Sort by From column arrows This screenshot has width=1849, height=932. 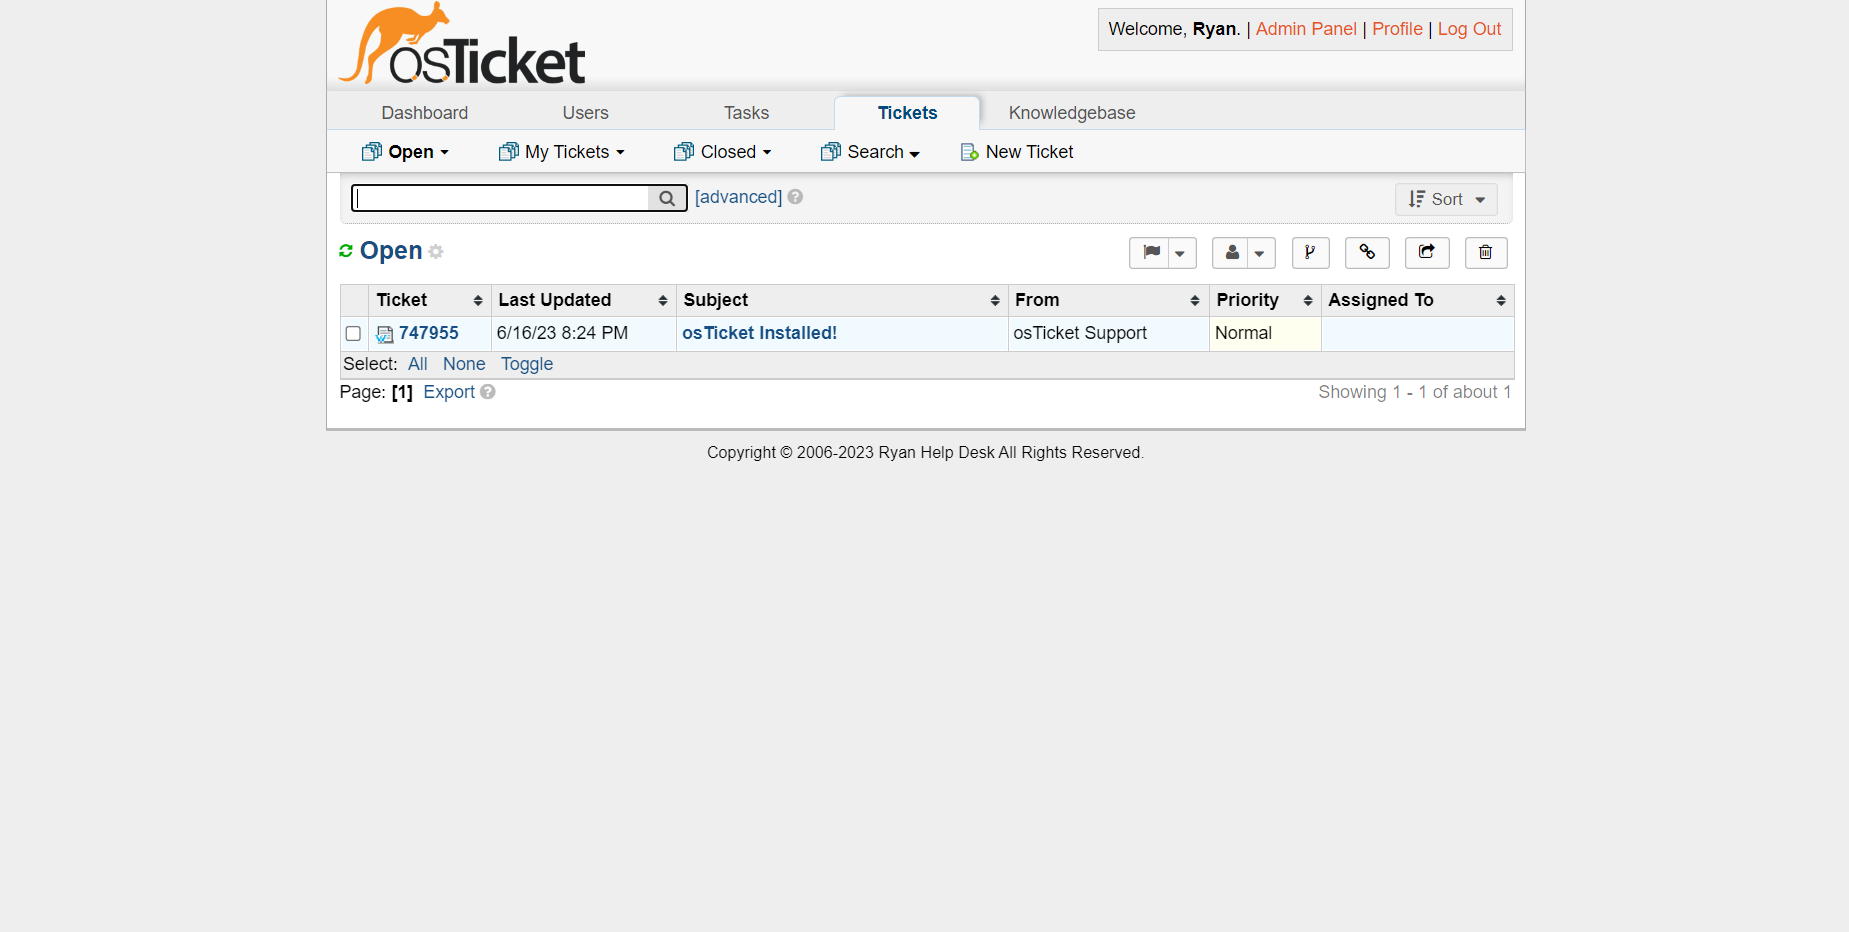pyautogui.click(x=1195, y=301)
